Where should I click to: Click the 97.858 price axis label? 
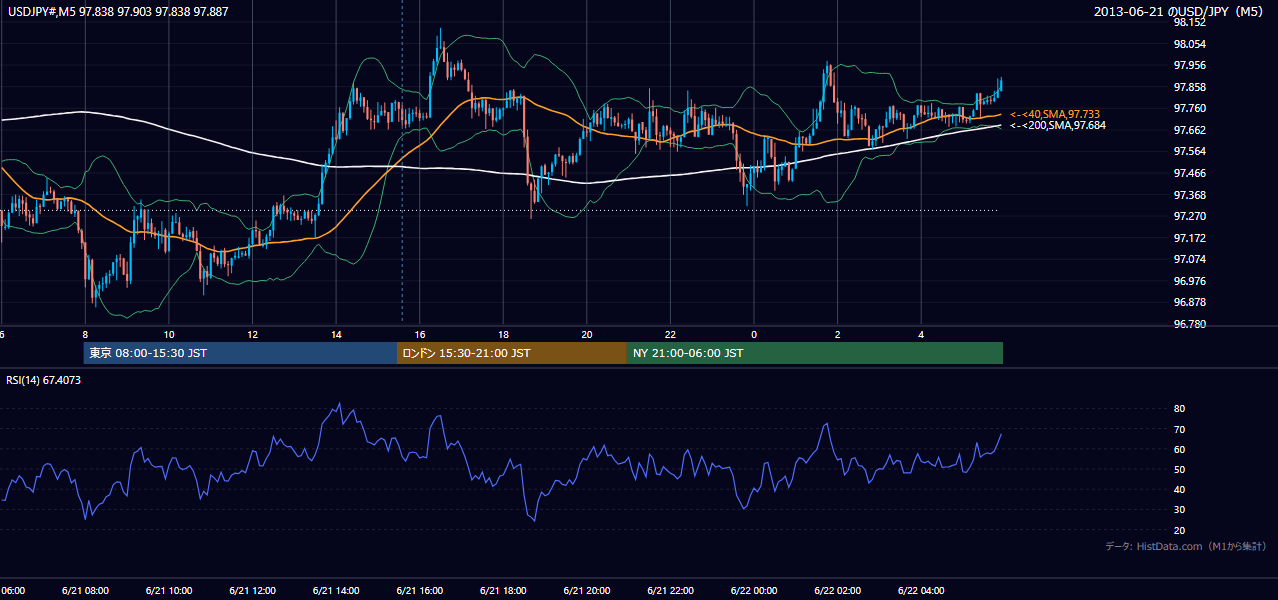pyautogui.click(x=1190, y=87)
